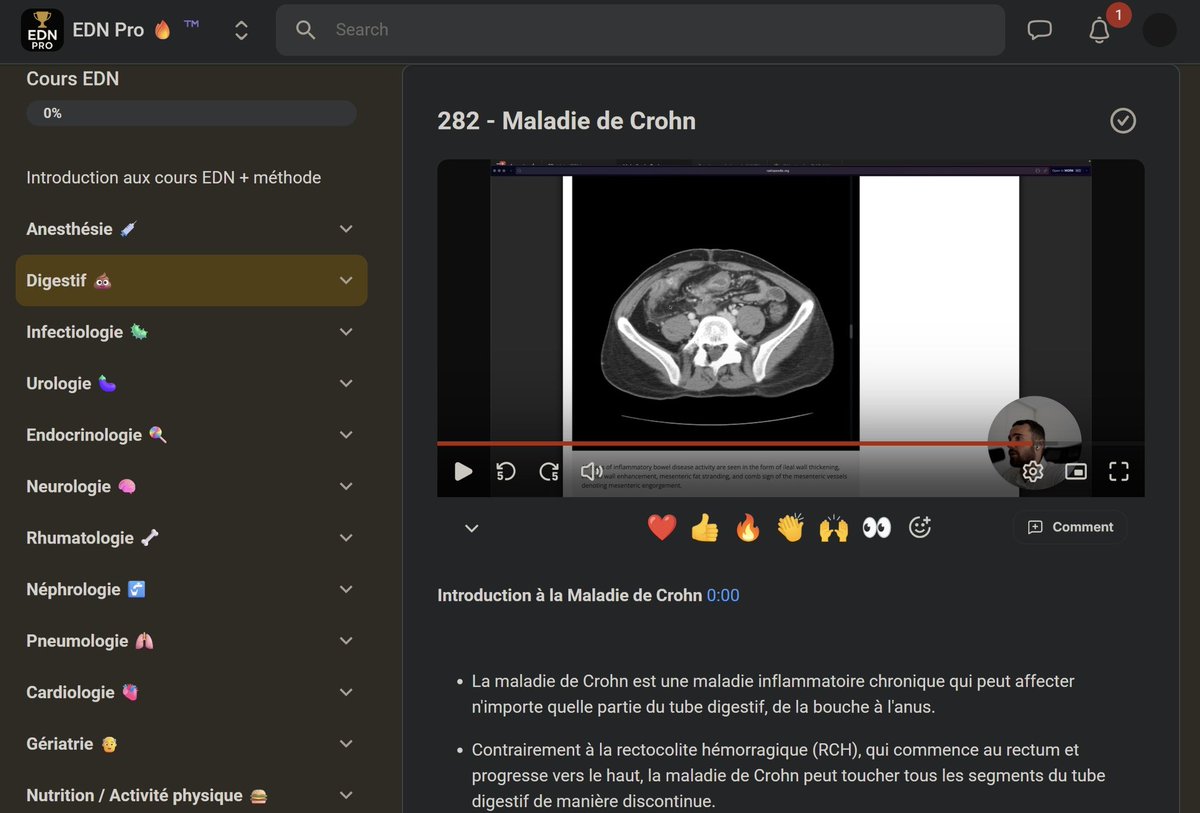
Task: Switch the video to fullscreen
Action: 1118,471
